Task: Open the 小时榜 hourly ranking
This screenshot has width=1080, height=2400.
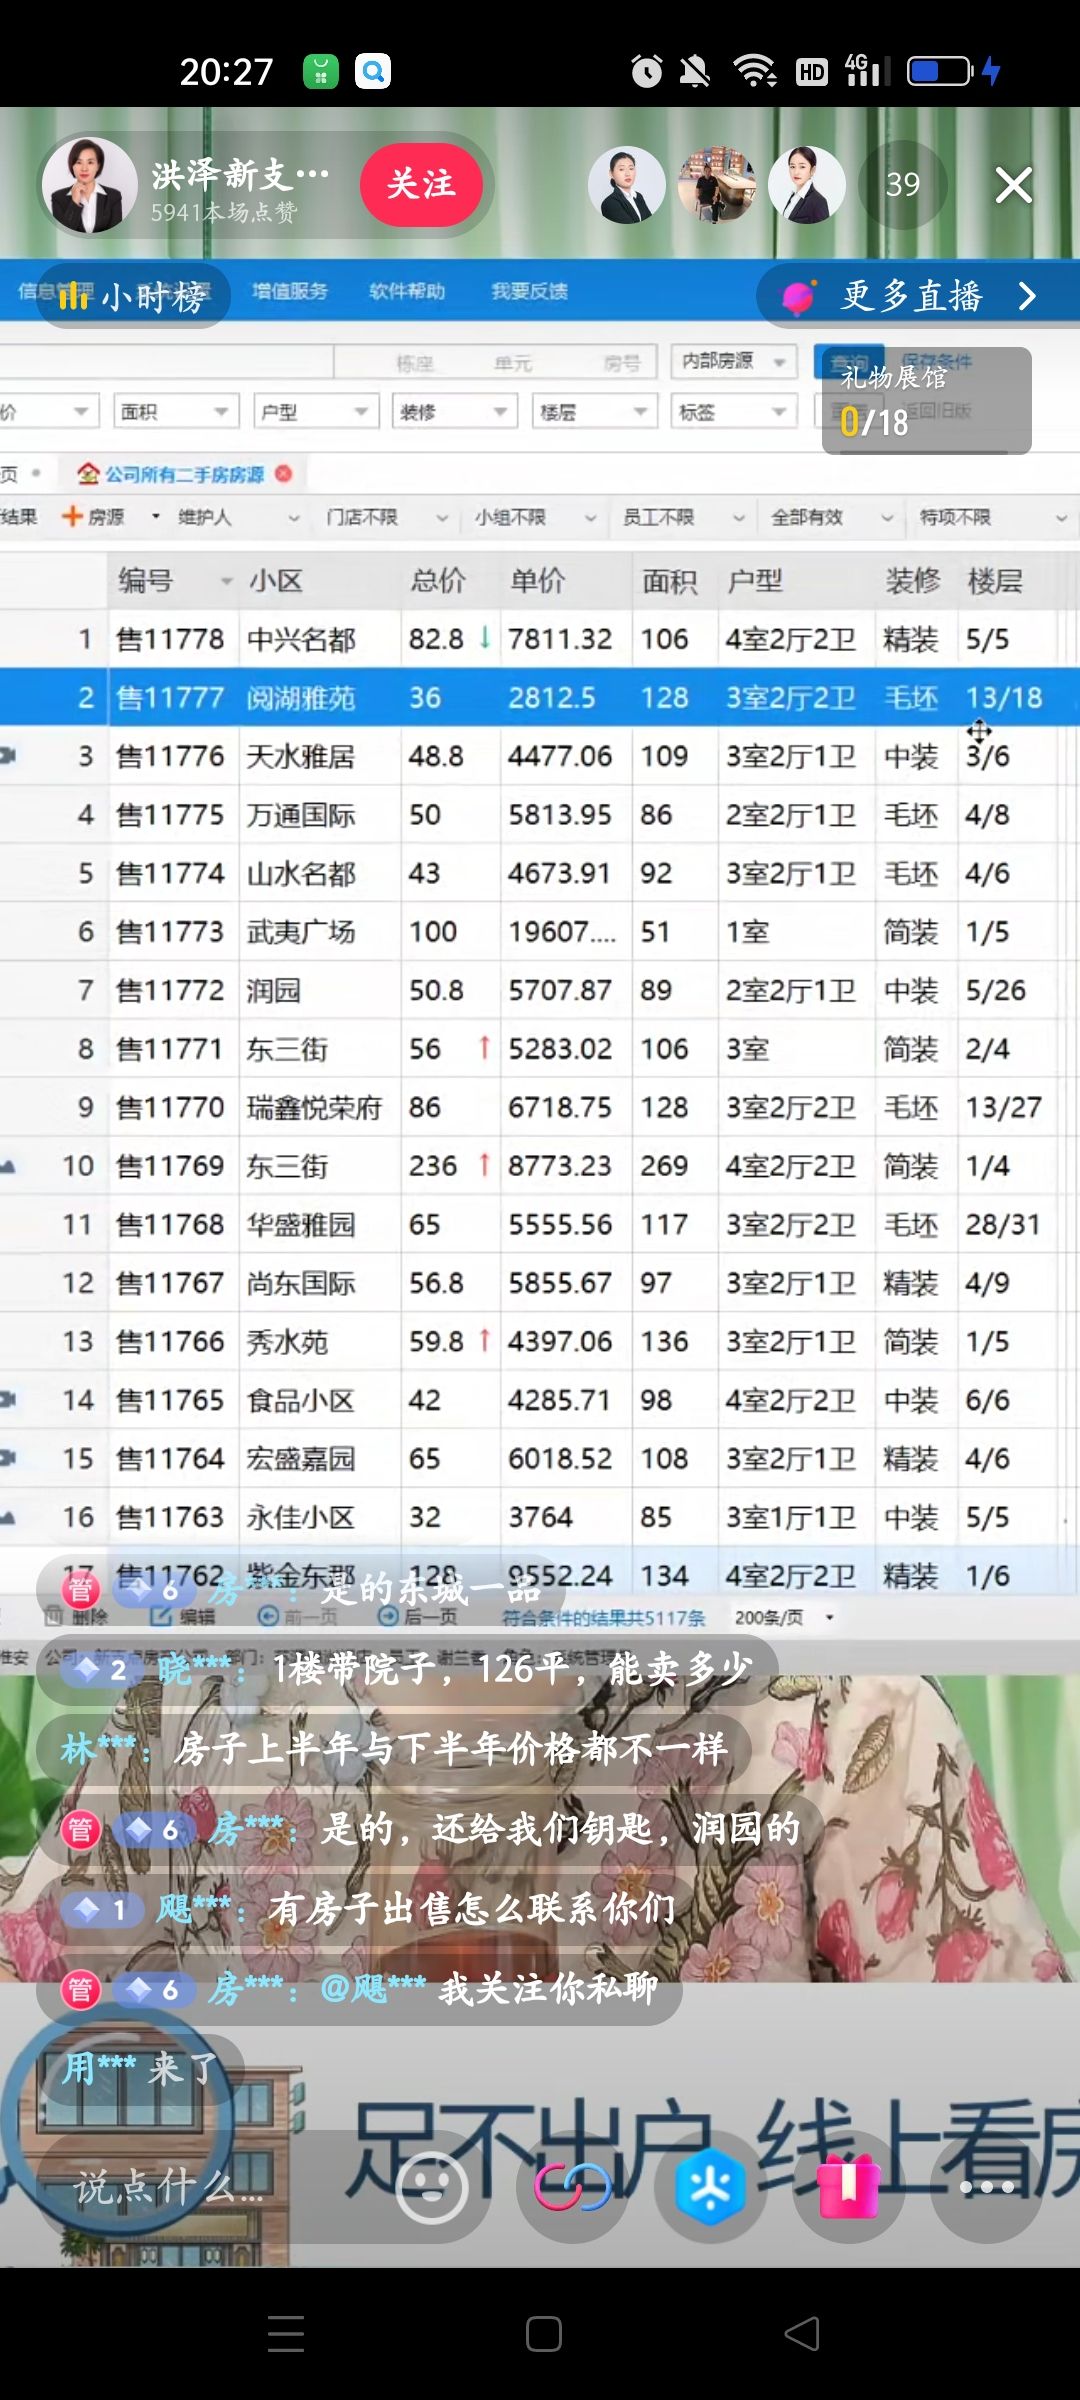Action: pos(133,297)
